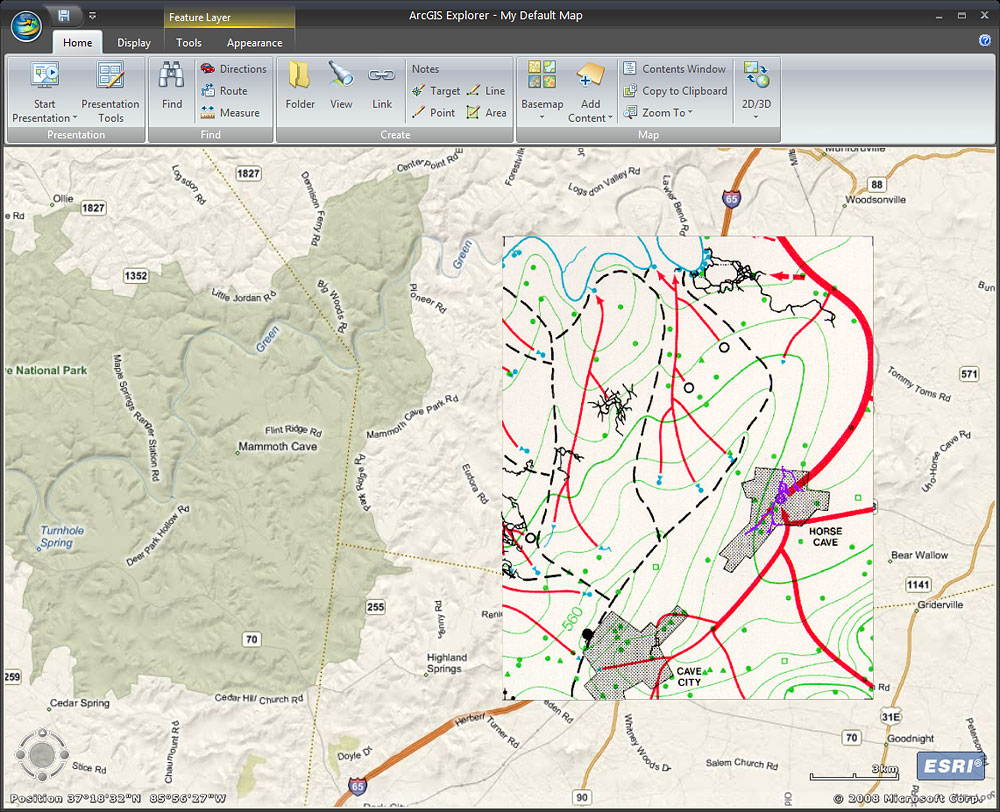
Task: Expand the Basemap dropdown arrow
Action: 542,117
